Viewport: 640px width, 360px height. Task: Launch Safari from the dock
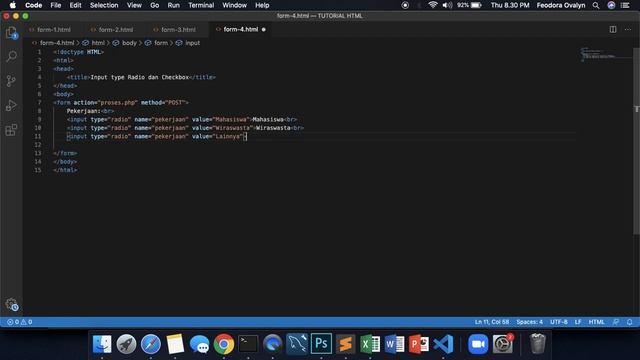[x=151, y=344]
